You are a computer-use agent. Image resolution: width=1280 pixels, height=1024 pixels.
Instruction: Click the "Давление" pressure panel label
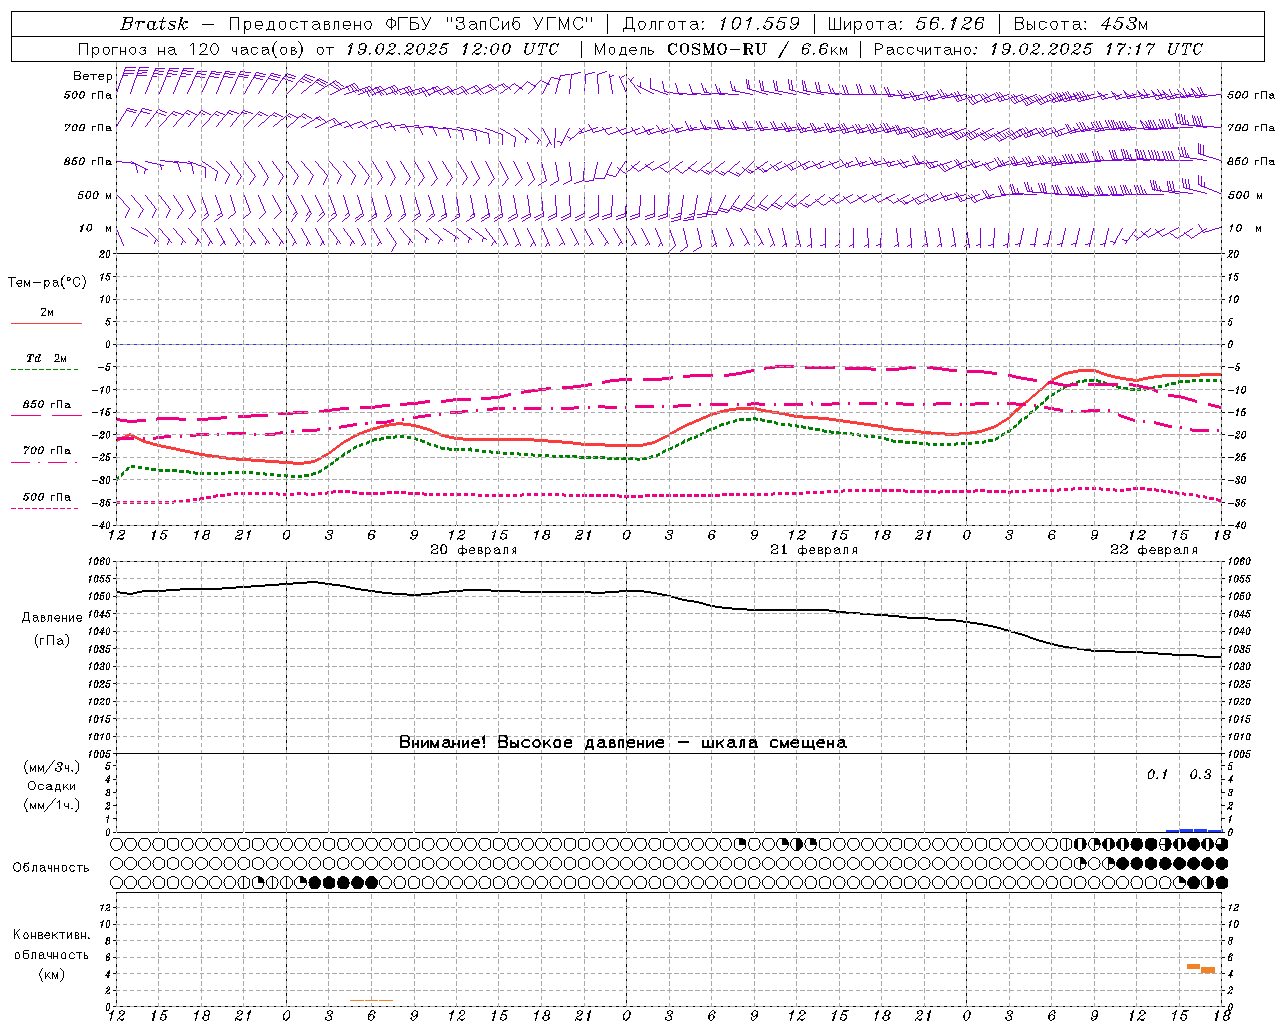pyautogui.click(x=50, y=618)
